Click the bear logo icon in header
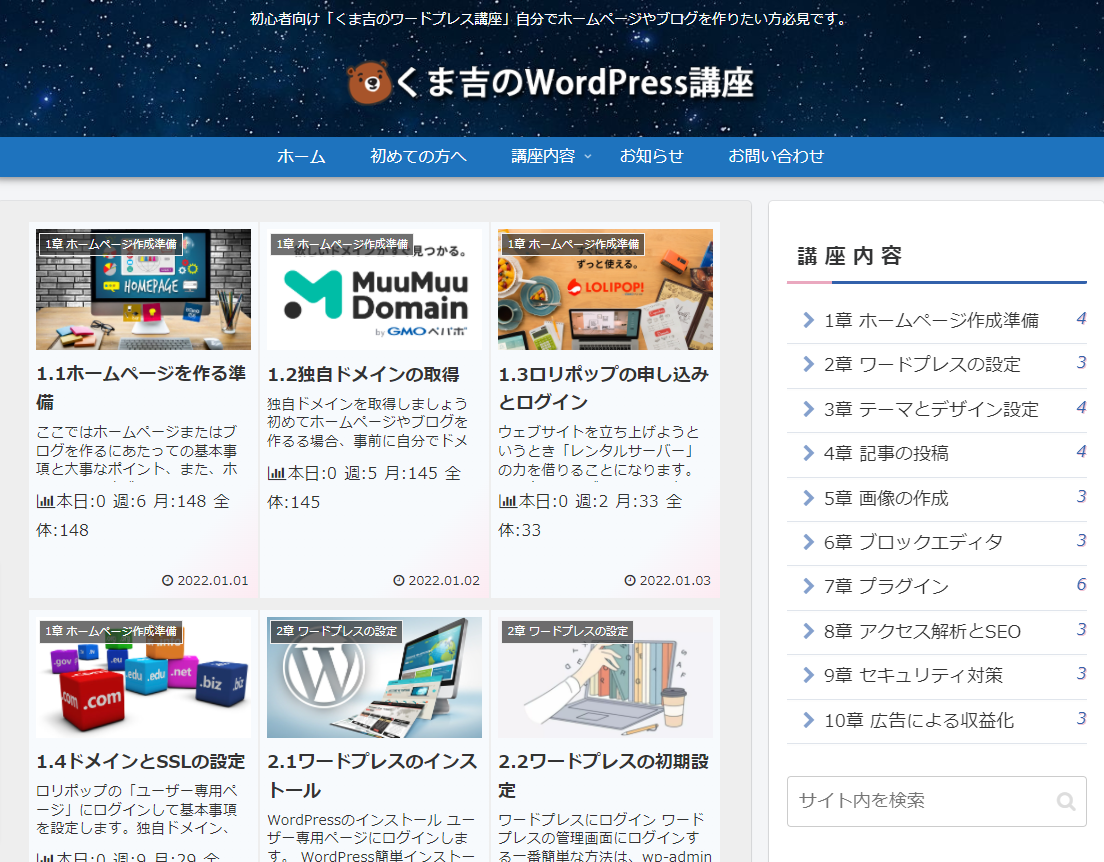Image resolution: width=1104 pixels, height=862 pixels. [x=369, y=83]
